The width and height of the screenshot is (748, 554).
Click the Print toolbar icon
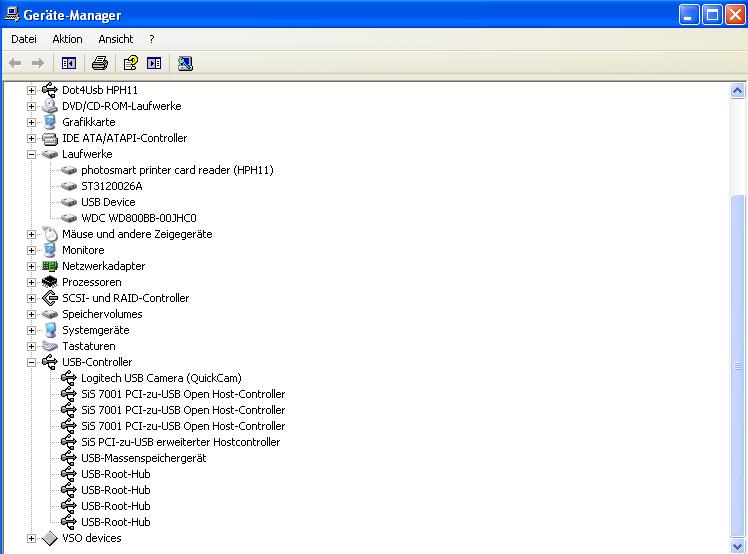point(100,63)
